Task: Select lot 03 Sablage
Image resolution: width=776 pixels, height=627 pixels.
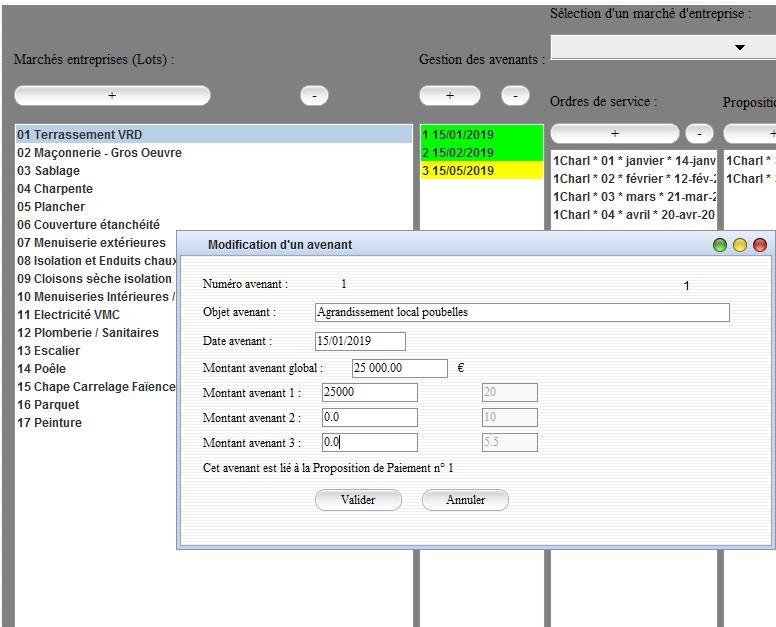Action: coord(214,171)
